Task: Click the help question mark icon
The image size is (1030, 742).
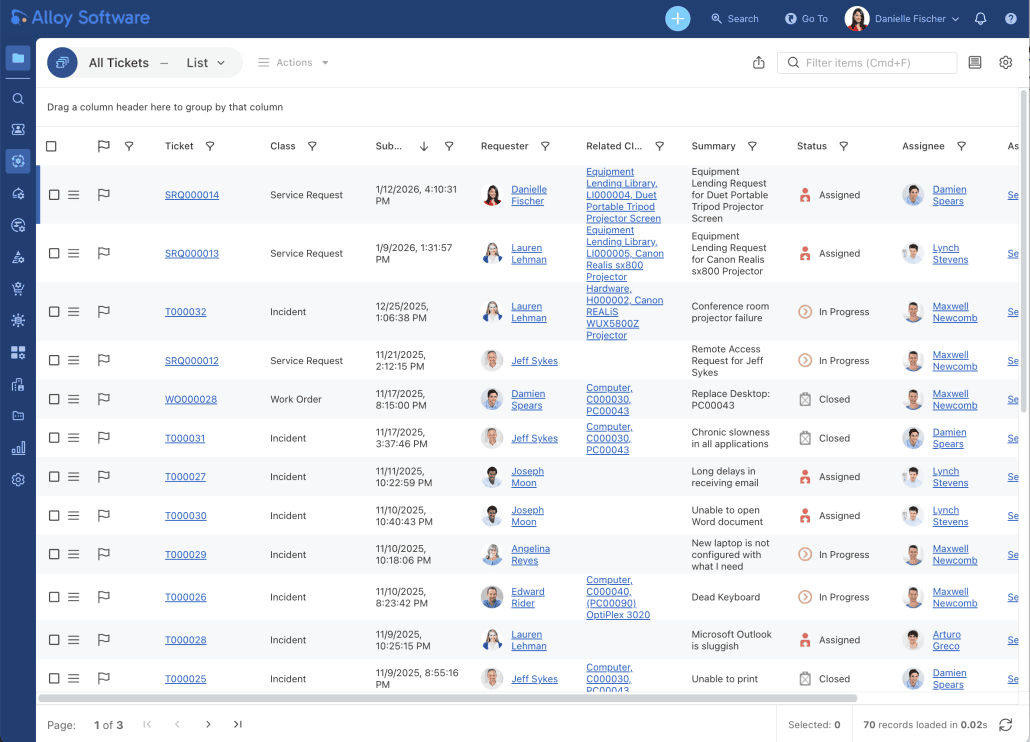Action: pyautogui.click(x=1010, y=18)
